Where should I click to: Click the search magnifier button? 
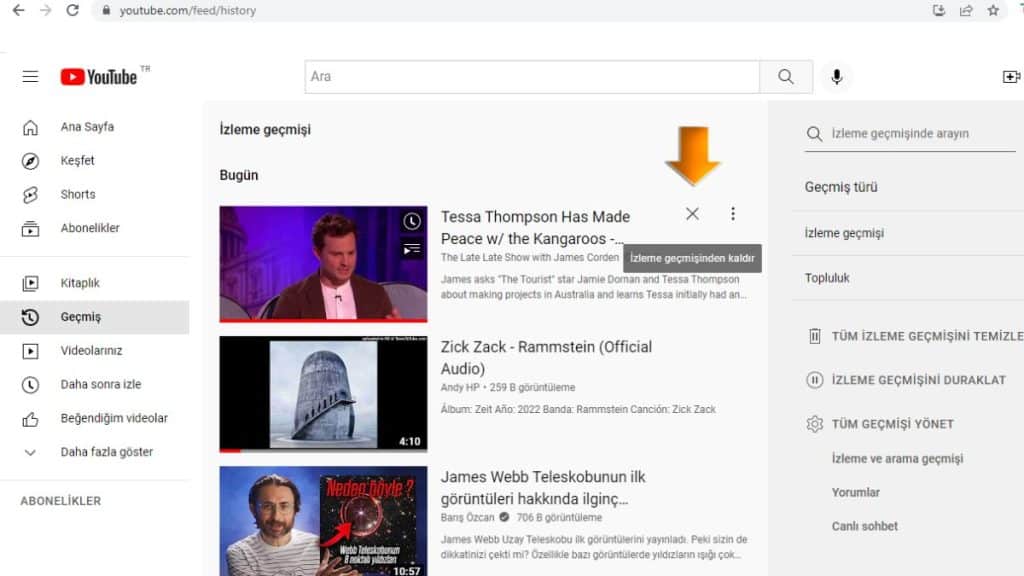786,76
